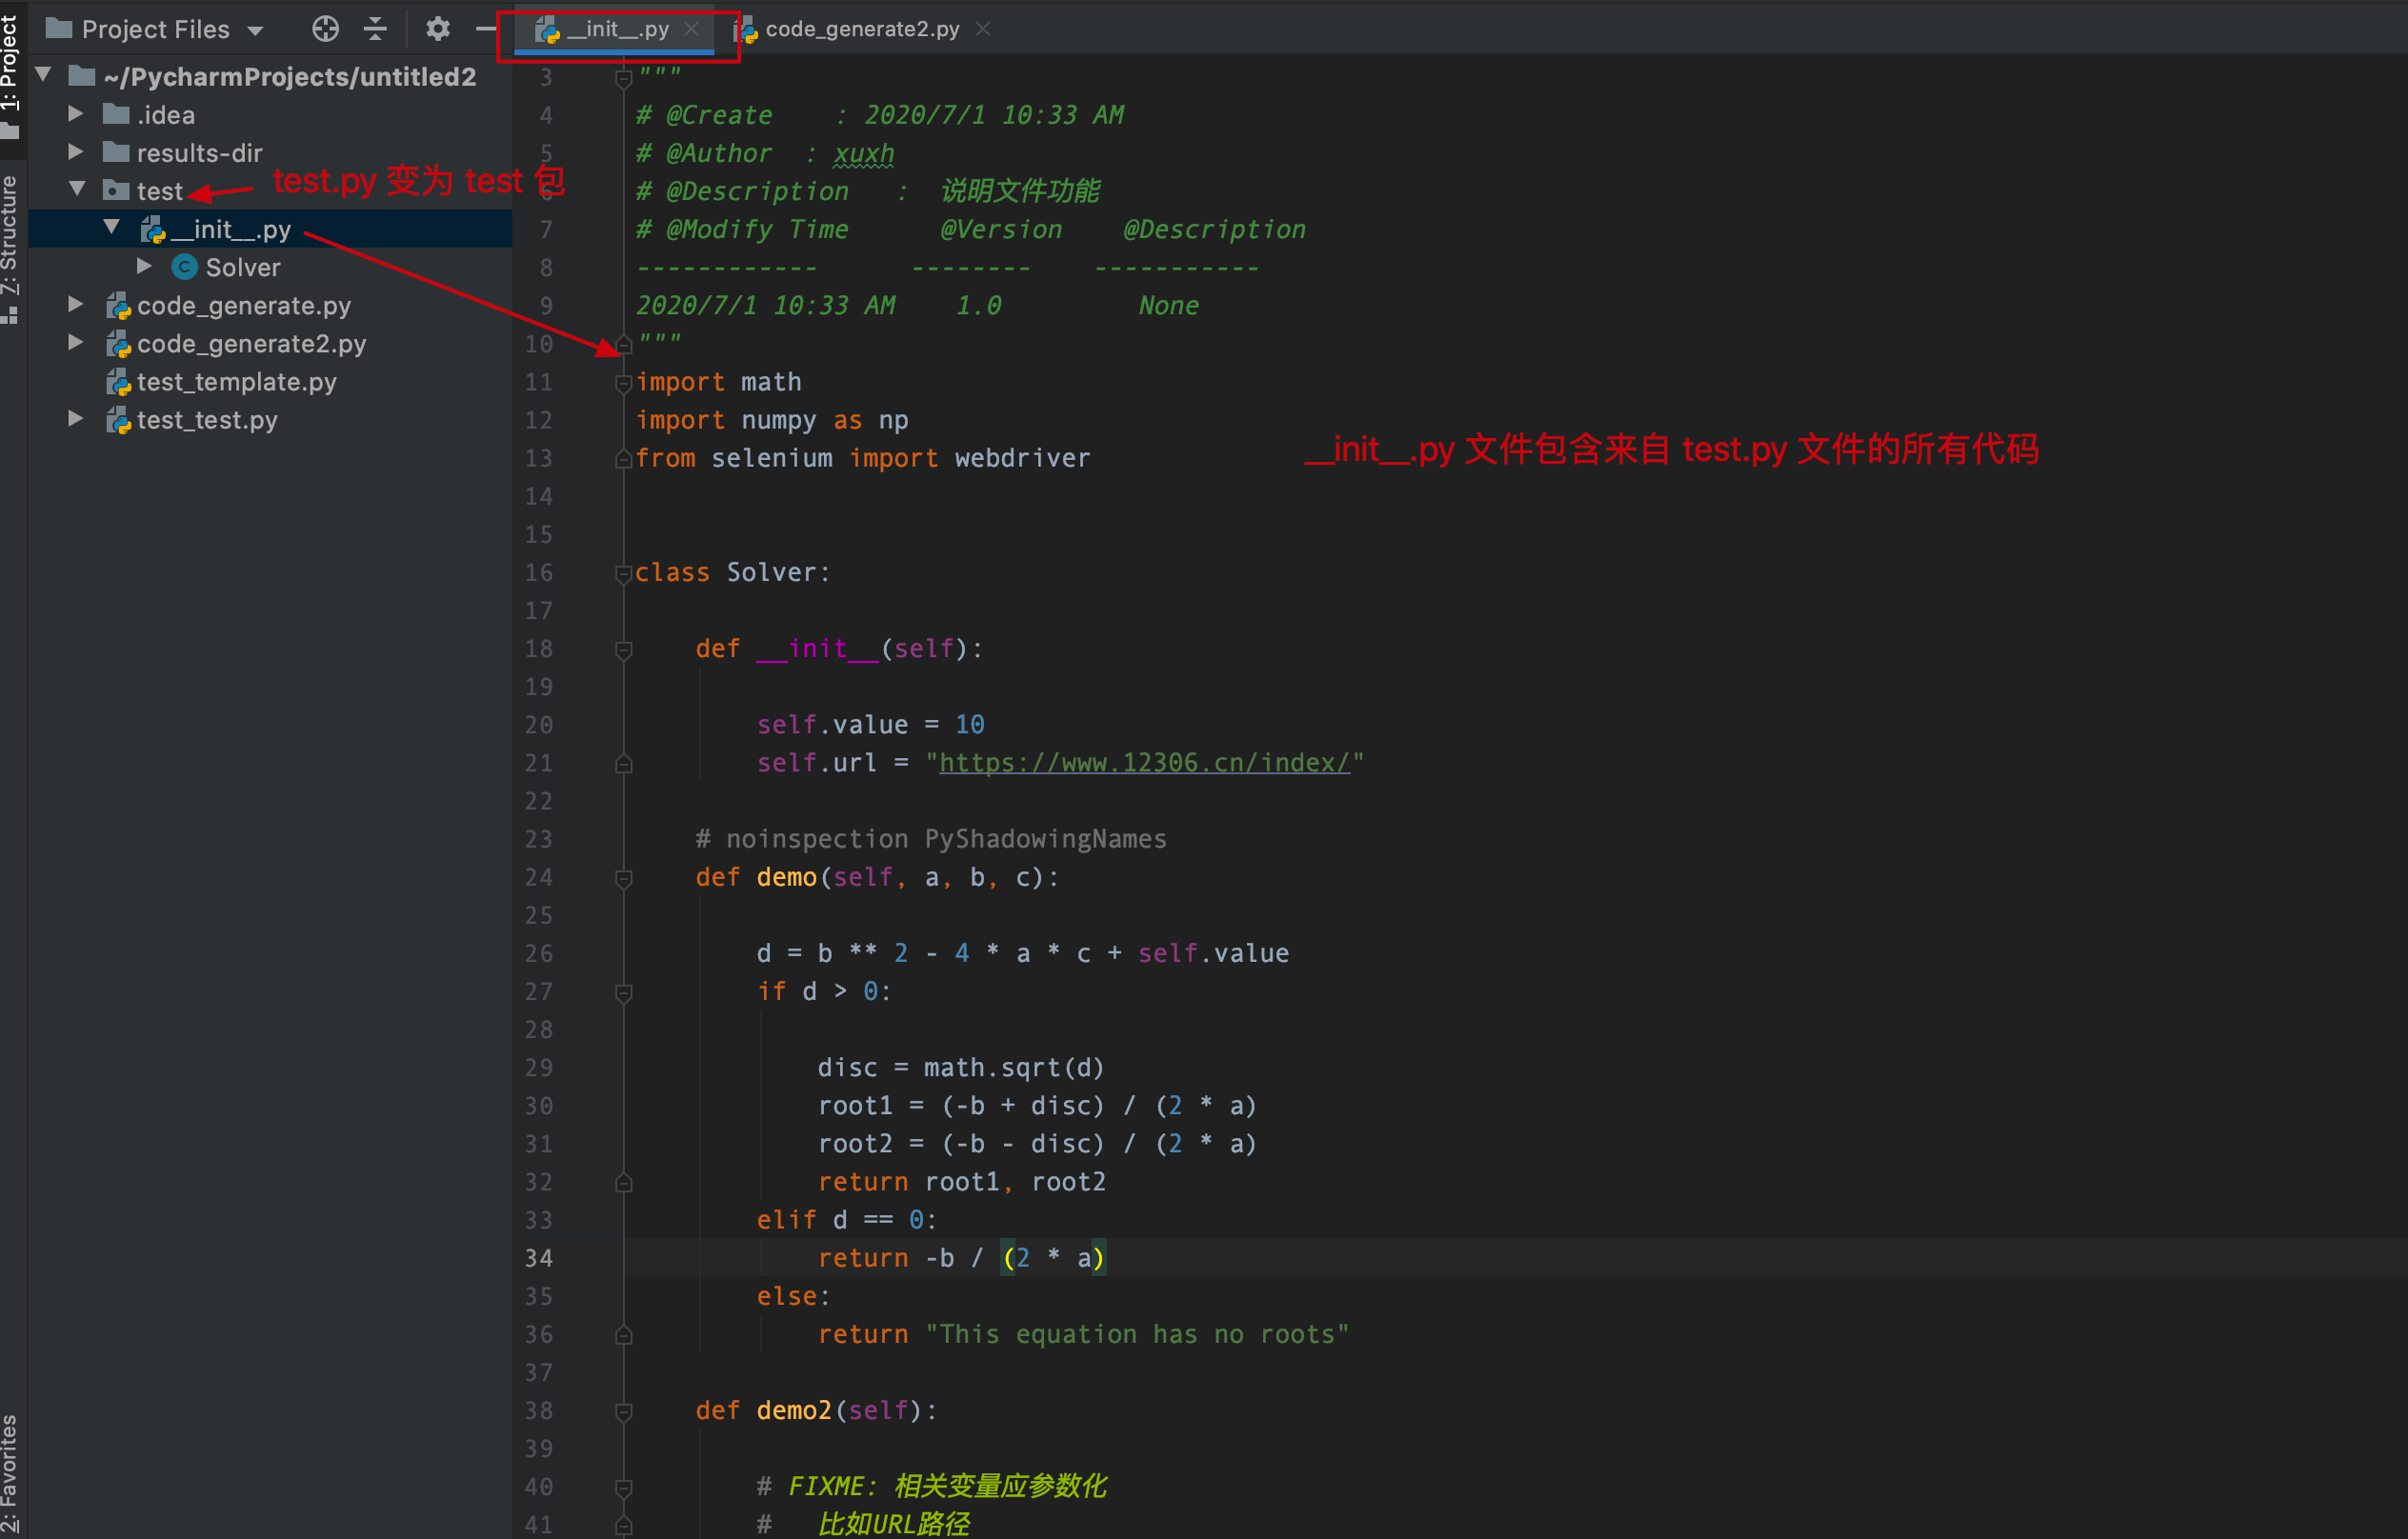
Task: Close the code_generate2.py editor tab
Action: [983, 29]
